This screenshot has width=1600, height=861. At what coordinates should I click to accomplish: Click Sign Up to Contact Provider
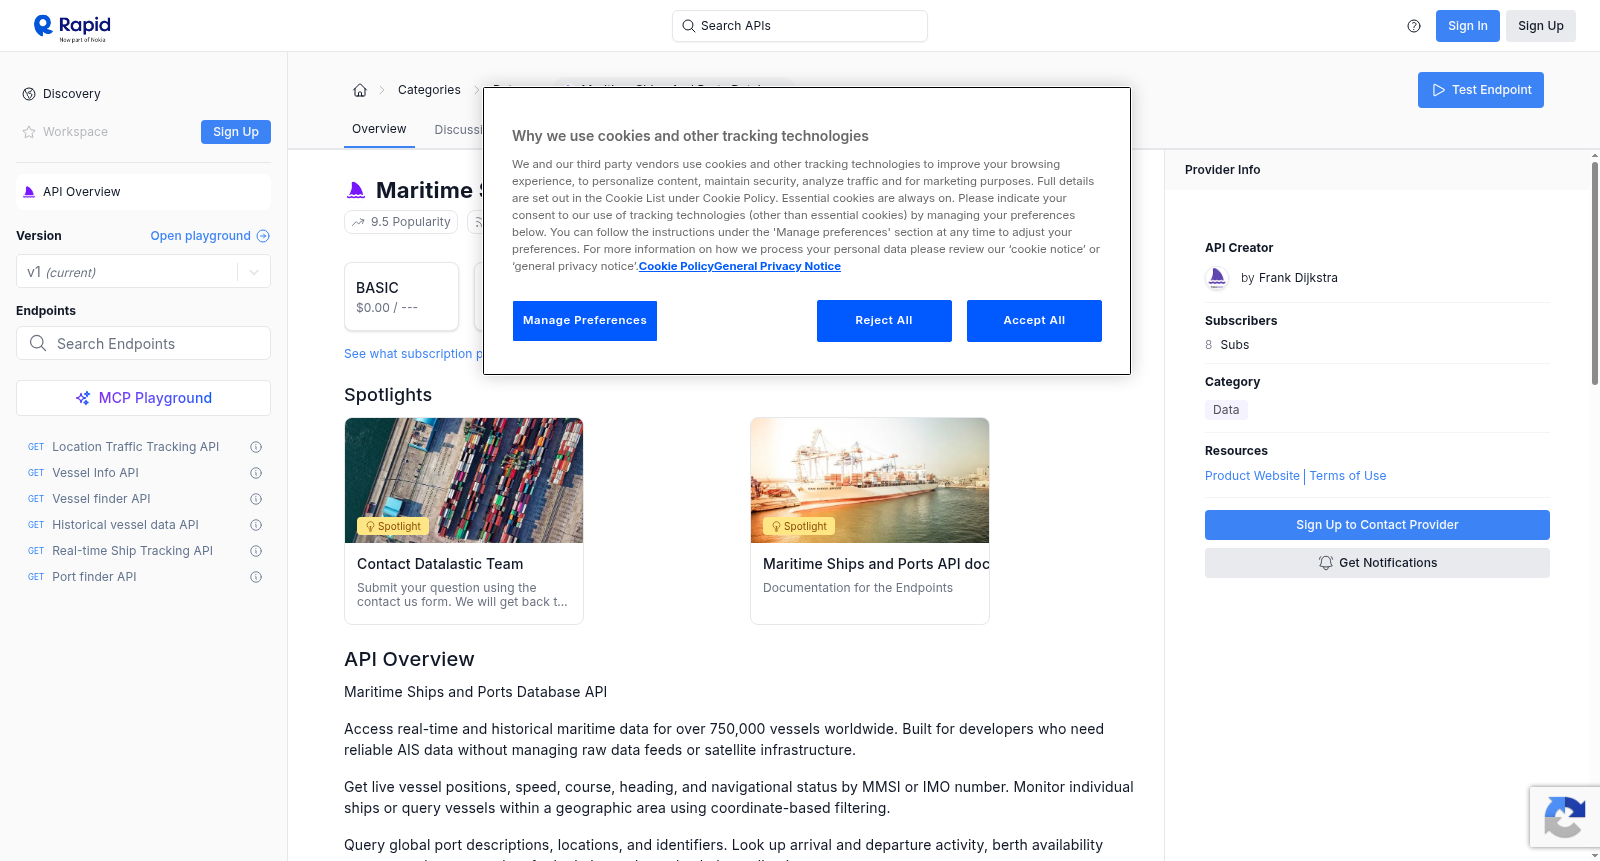(1377, 525)
